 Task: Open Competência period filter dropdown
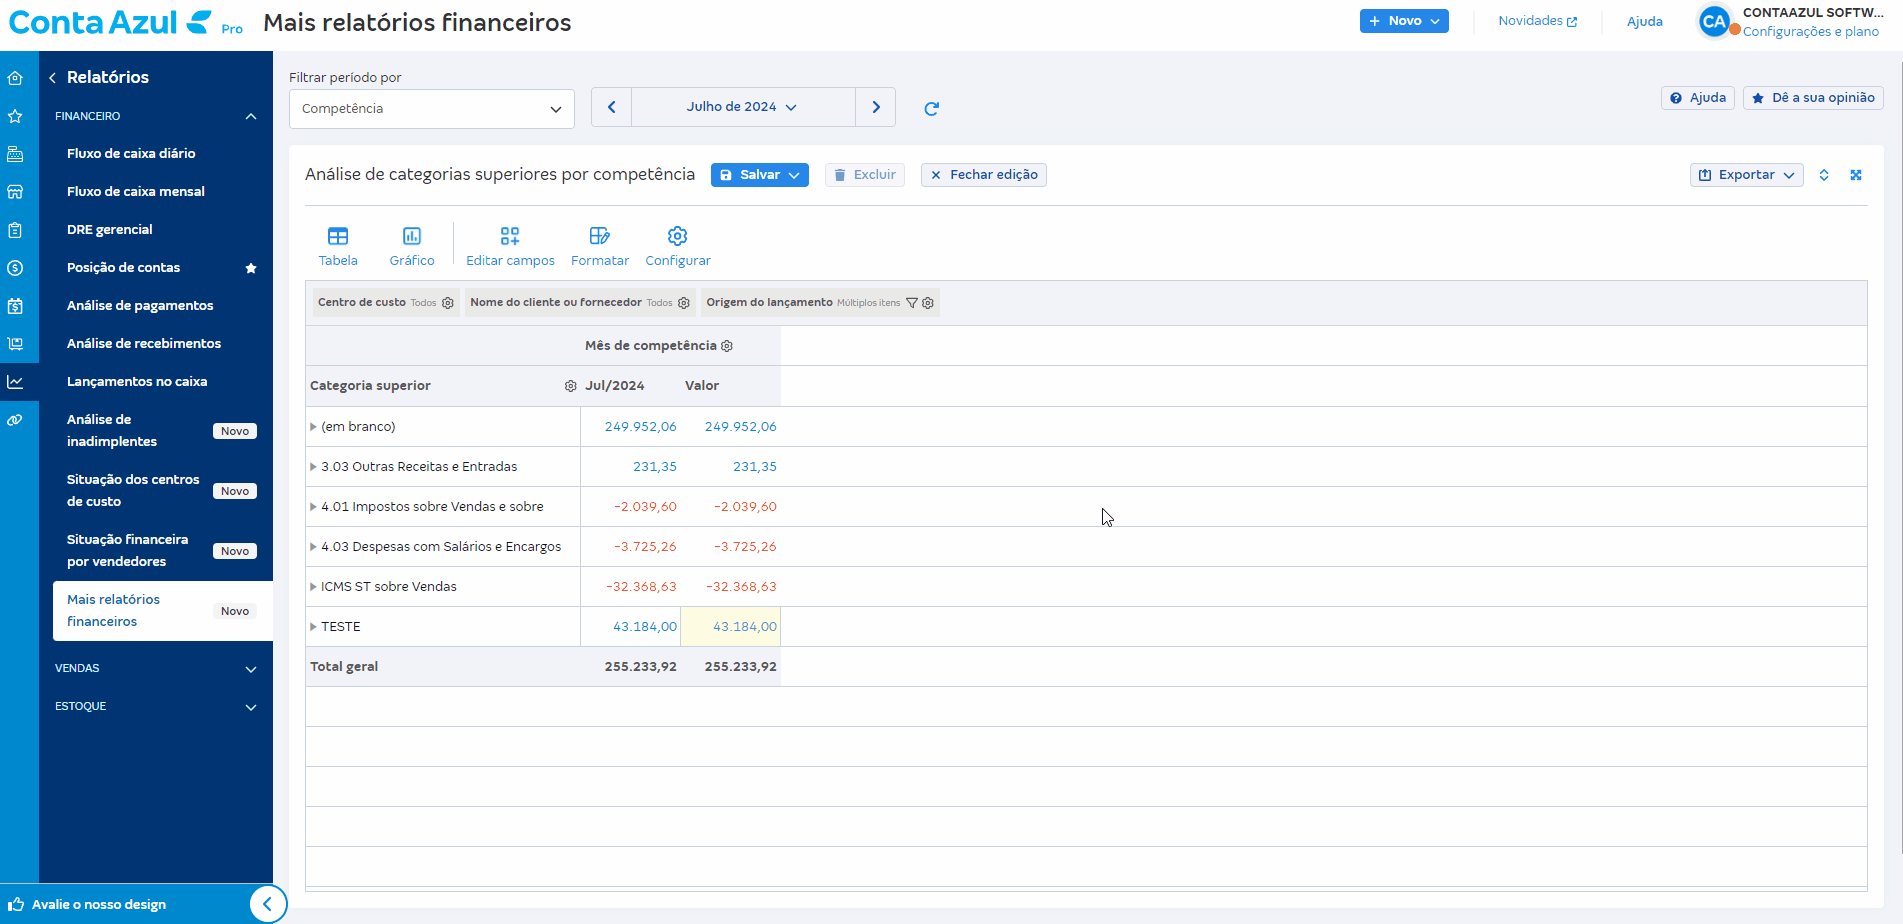432,109
